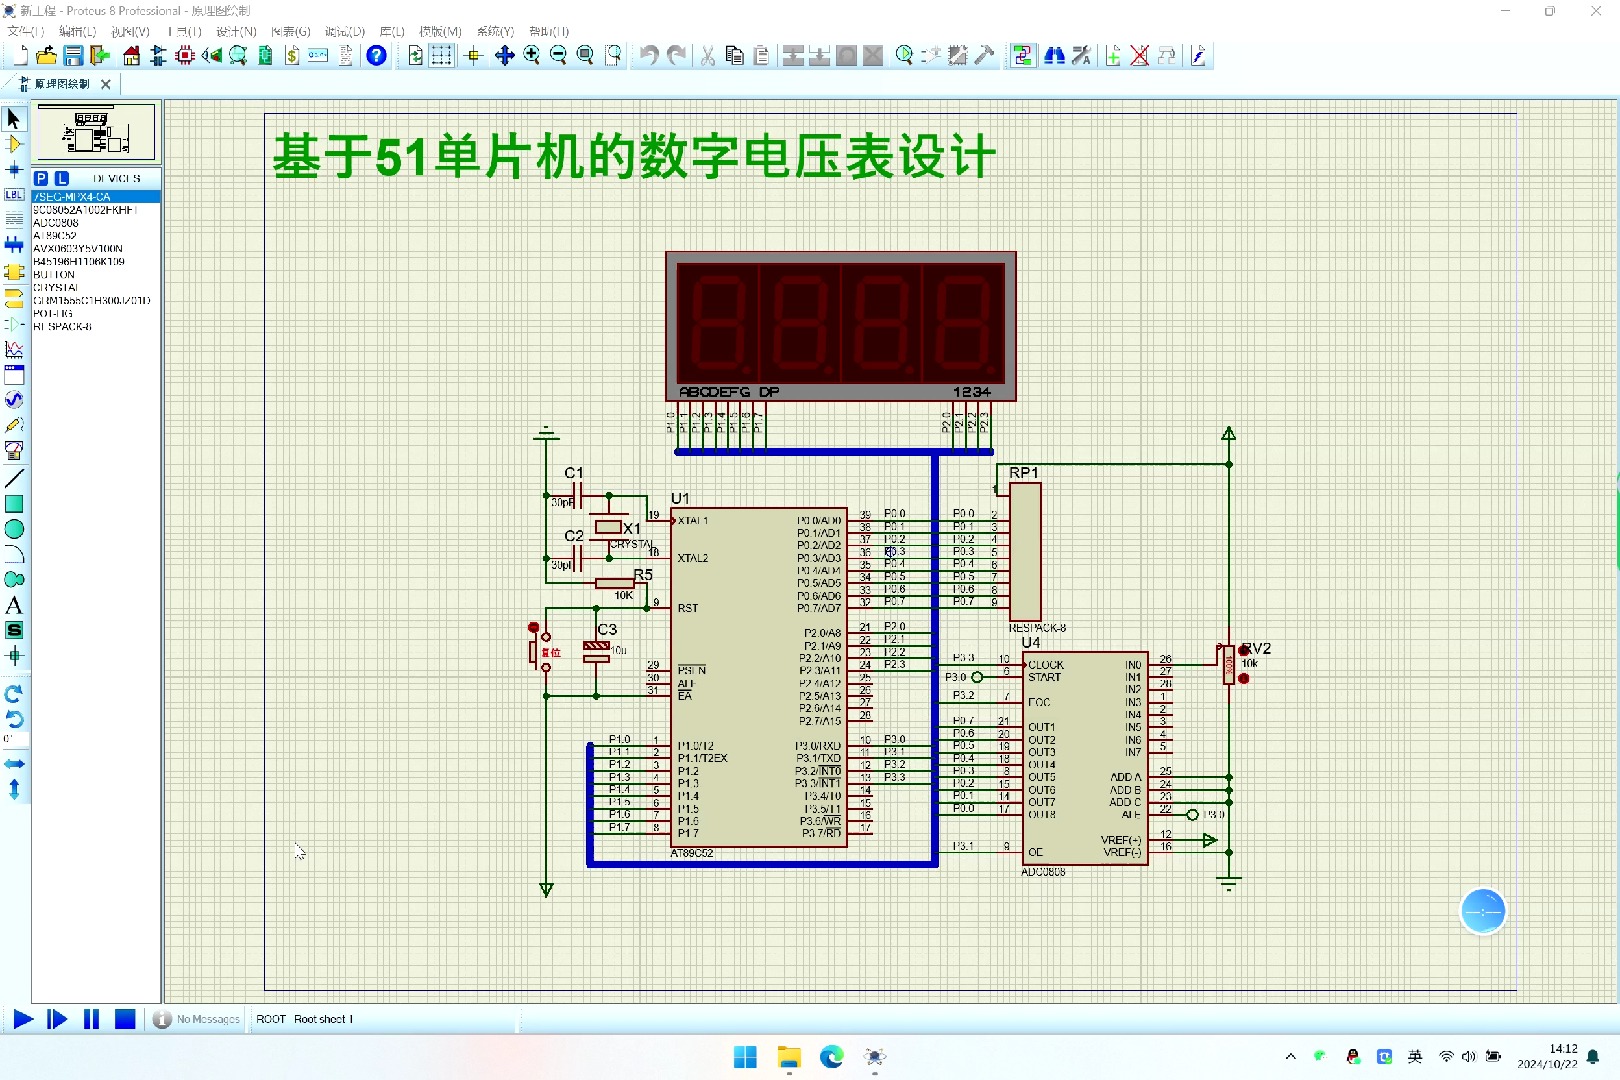Screen dimensions: 1620x1080
Task: Select the Text Script Mode tool
Action: [14, 220]
